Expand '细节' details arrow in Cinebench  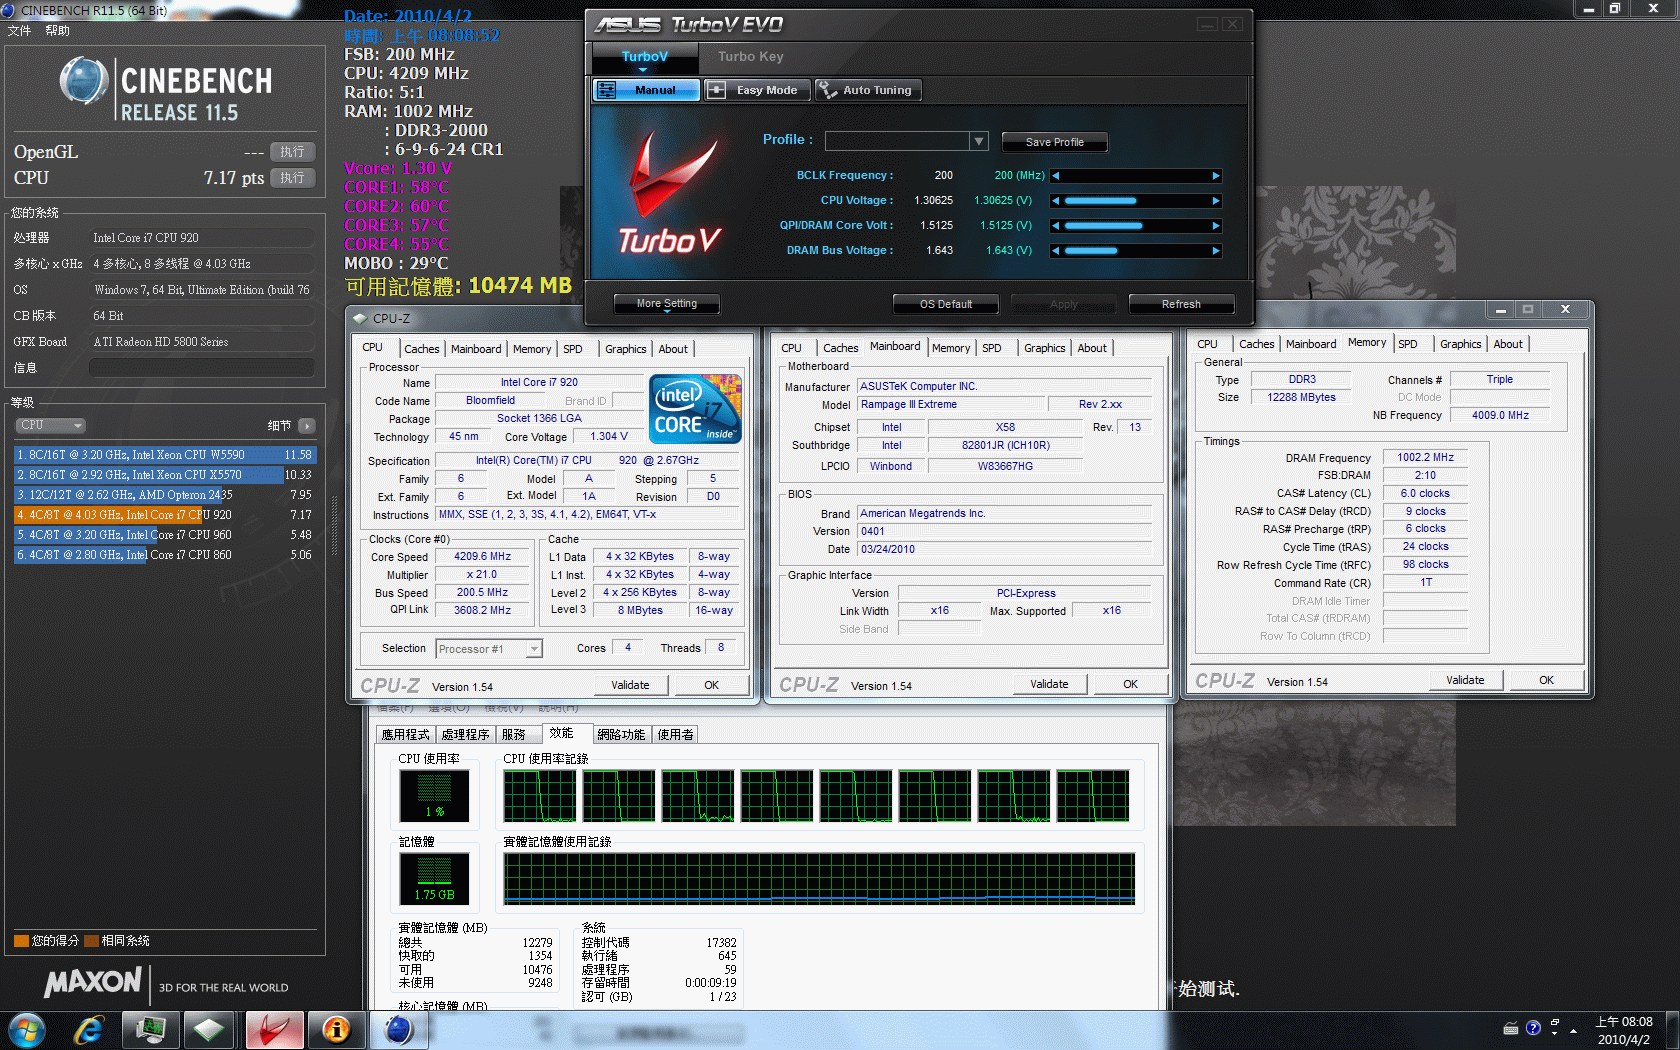click(306, 426)
